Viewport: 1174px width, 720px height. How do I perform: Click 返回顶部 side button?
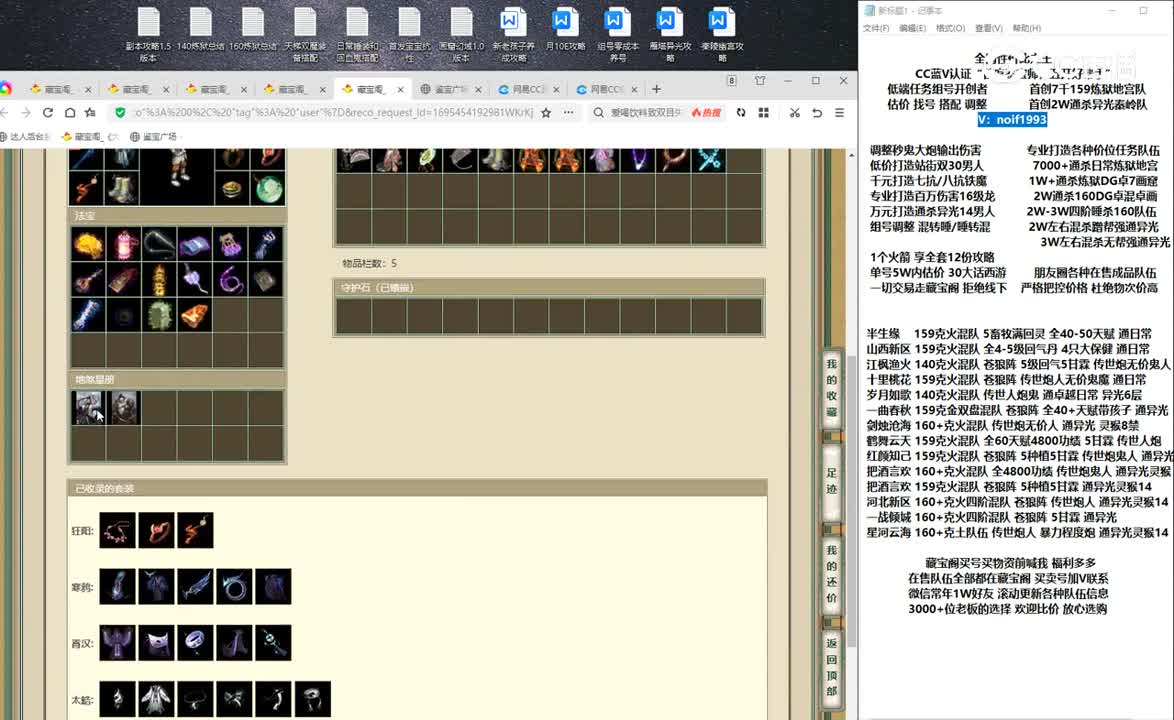tap(832, 667)
